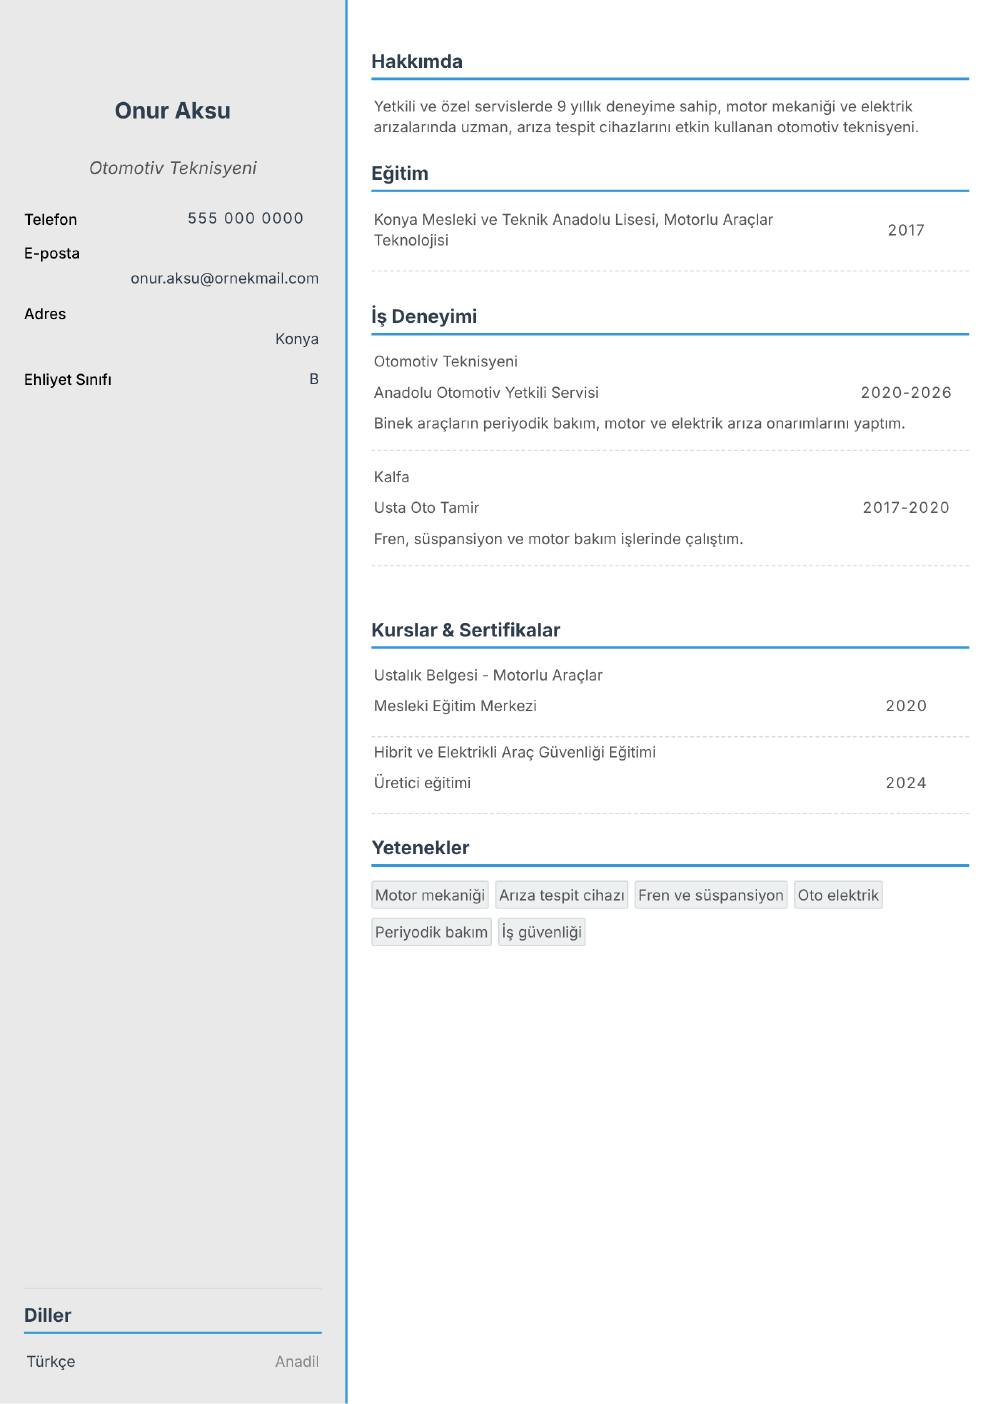
Task: Click the Oto elektrik skill tag
Action: point(838,895)
